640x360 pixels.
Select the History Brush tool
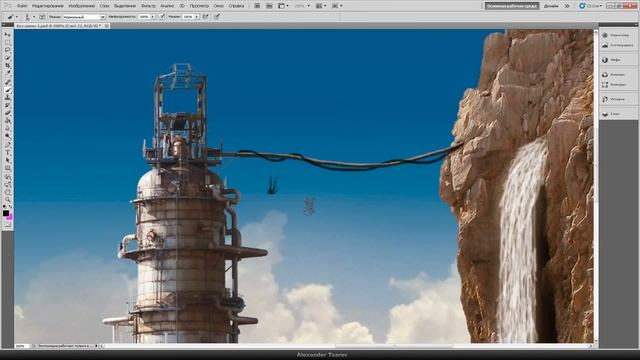(x=8, y=105)
